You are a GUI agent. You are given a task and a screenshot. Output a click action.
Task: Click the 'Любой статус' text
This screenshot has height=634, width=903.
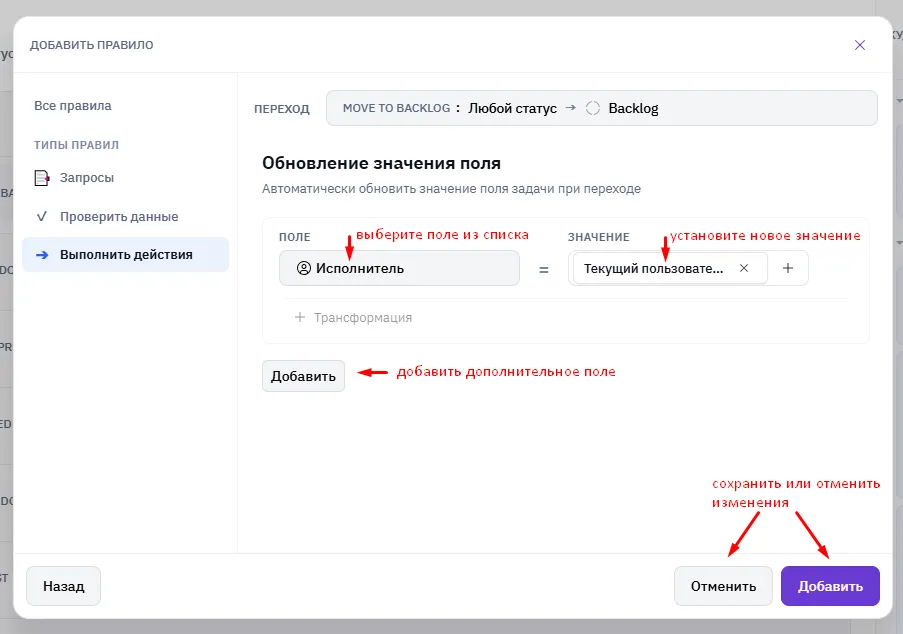(x=513, y=108)
